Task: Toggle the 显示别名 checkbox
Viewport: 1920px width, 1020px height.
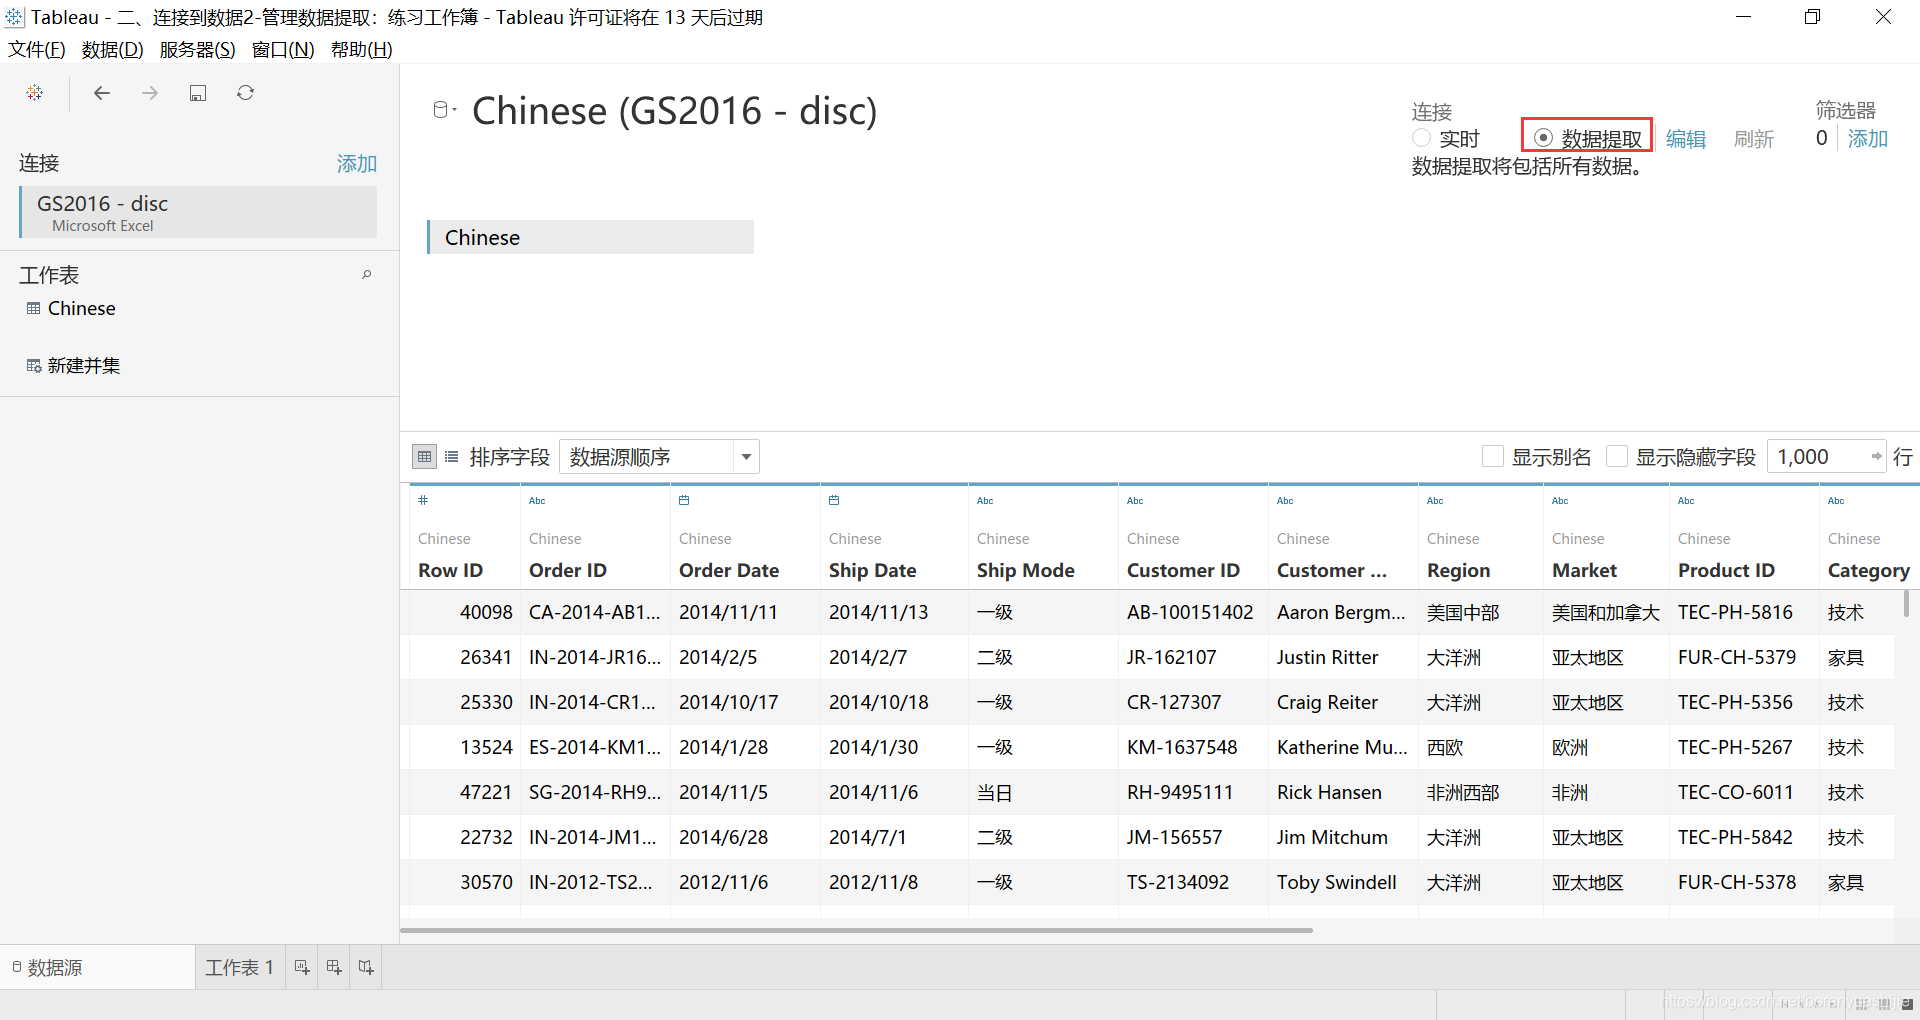Action: pyautogui.click(x=1493, y=457)
